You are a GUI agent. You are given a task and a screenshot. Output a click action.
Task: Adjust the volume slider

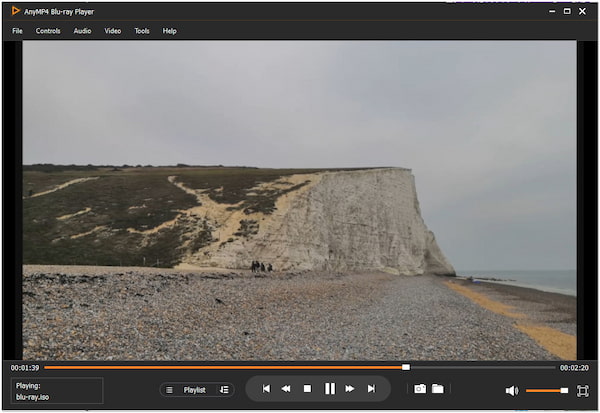click(546, 390)
